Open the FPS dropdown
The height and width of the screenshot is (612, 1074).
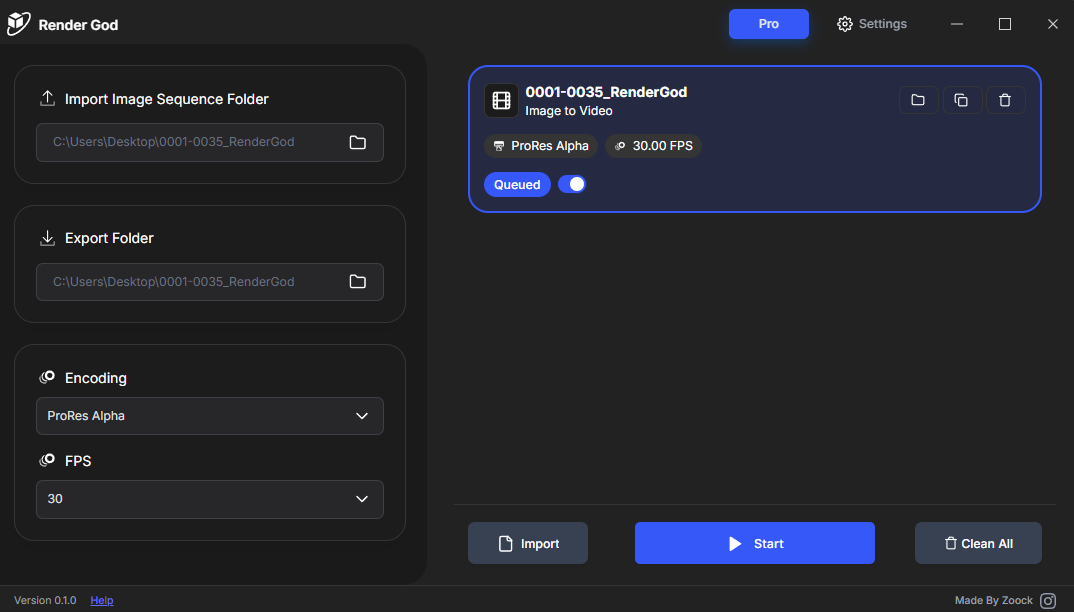click(x=209, y=499)
